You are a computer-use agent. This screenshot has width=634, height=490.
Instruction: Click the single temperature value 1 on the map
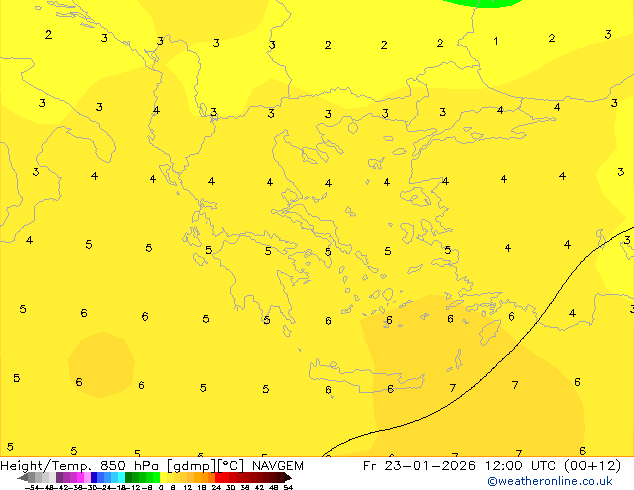click(496, 41)
